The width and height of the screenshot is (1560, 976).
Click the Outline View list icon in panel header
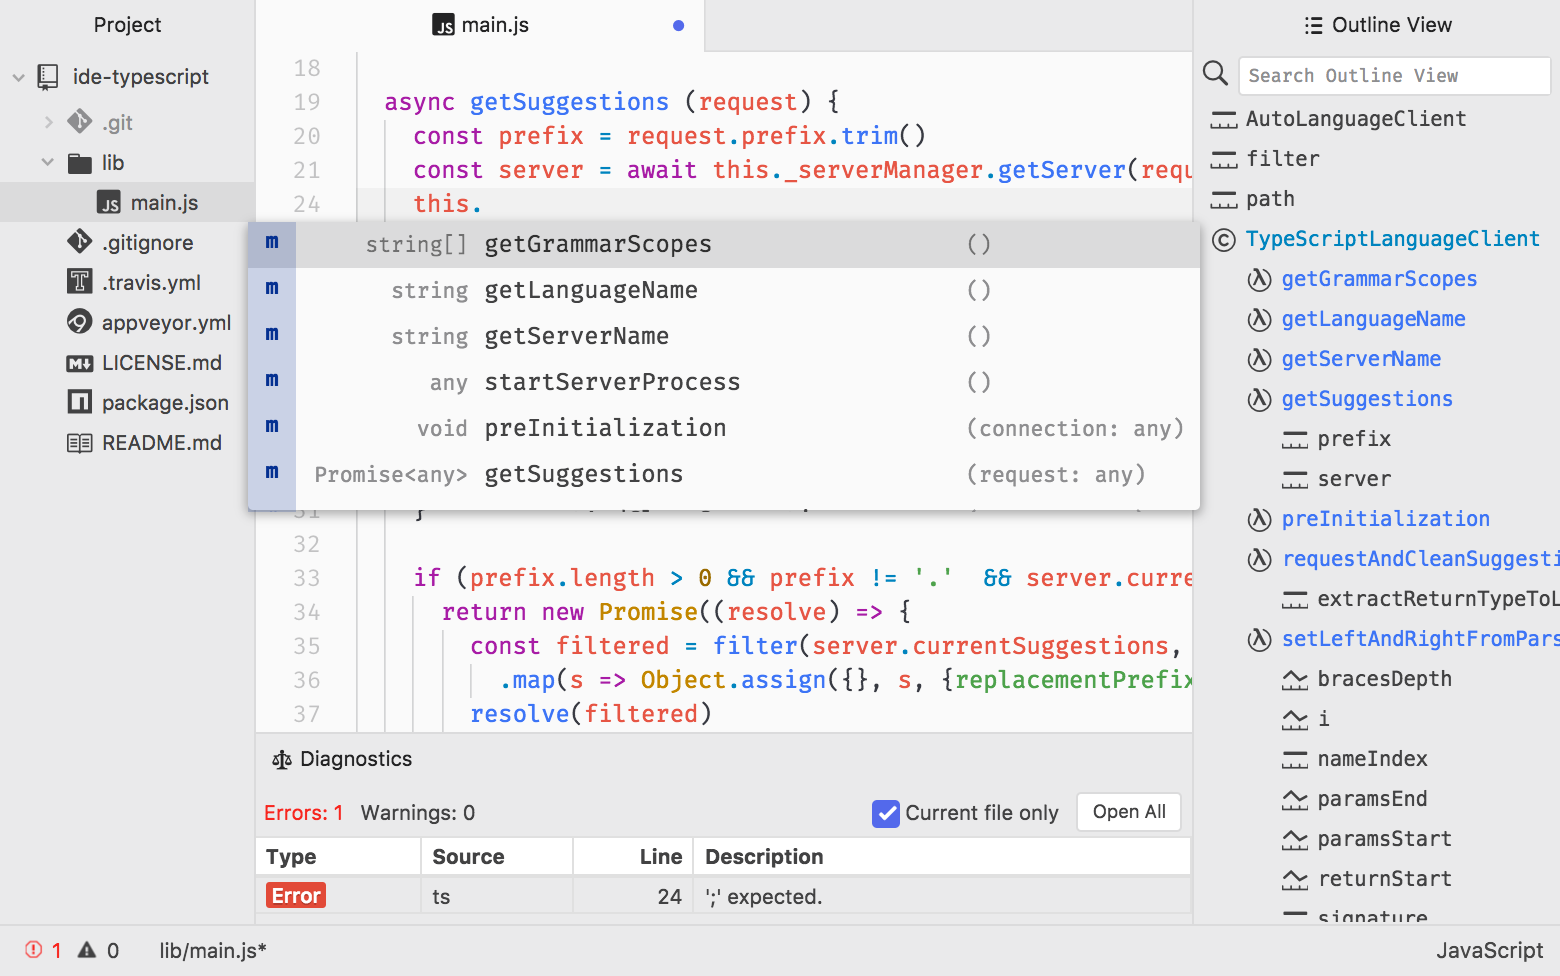click(x=1313, y=24)
